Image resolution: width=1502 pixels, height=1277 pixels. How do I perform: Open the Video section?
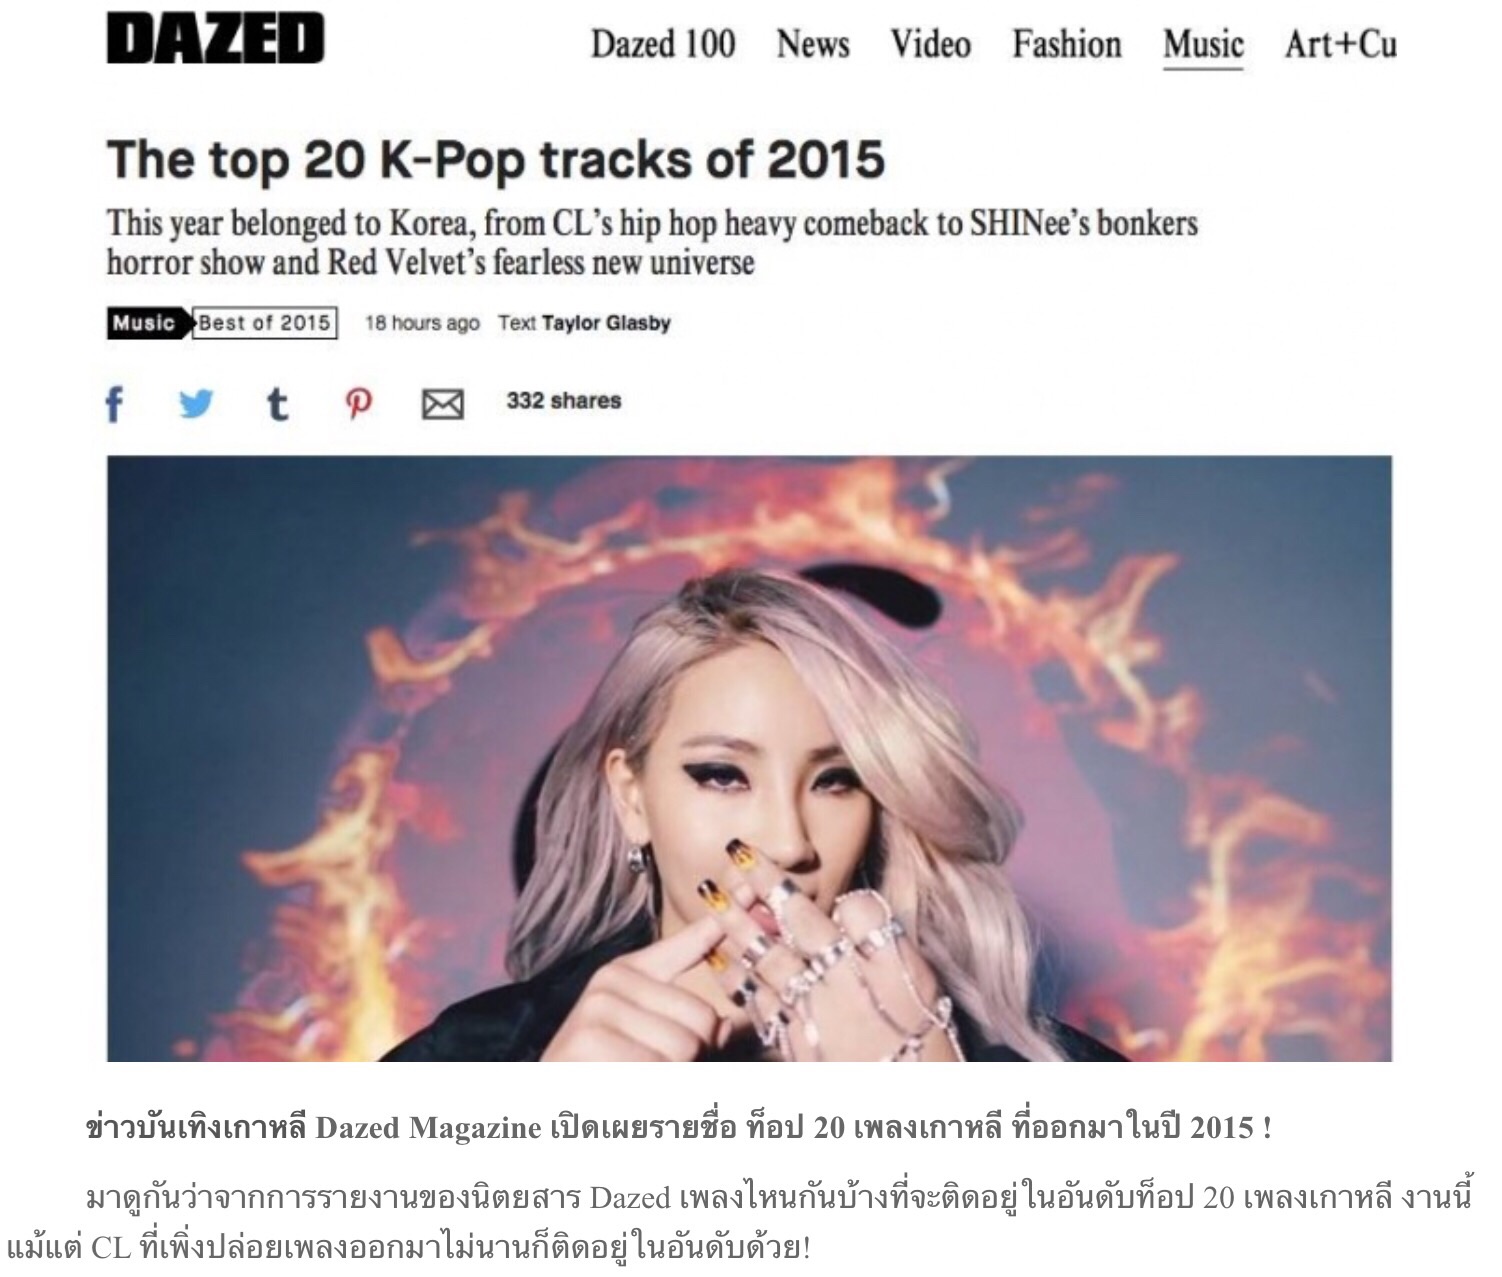point(931,44)
